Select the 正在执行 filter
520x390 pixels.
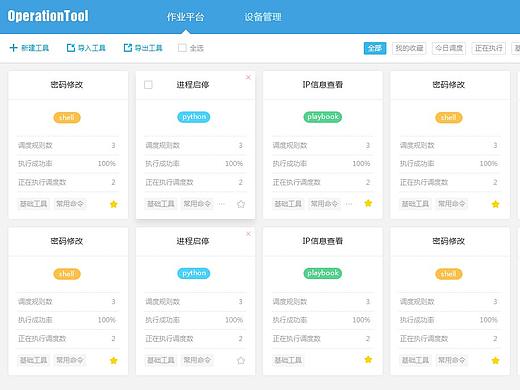[x=489, y=48]
